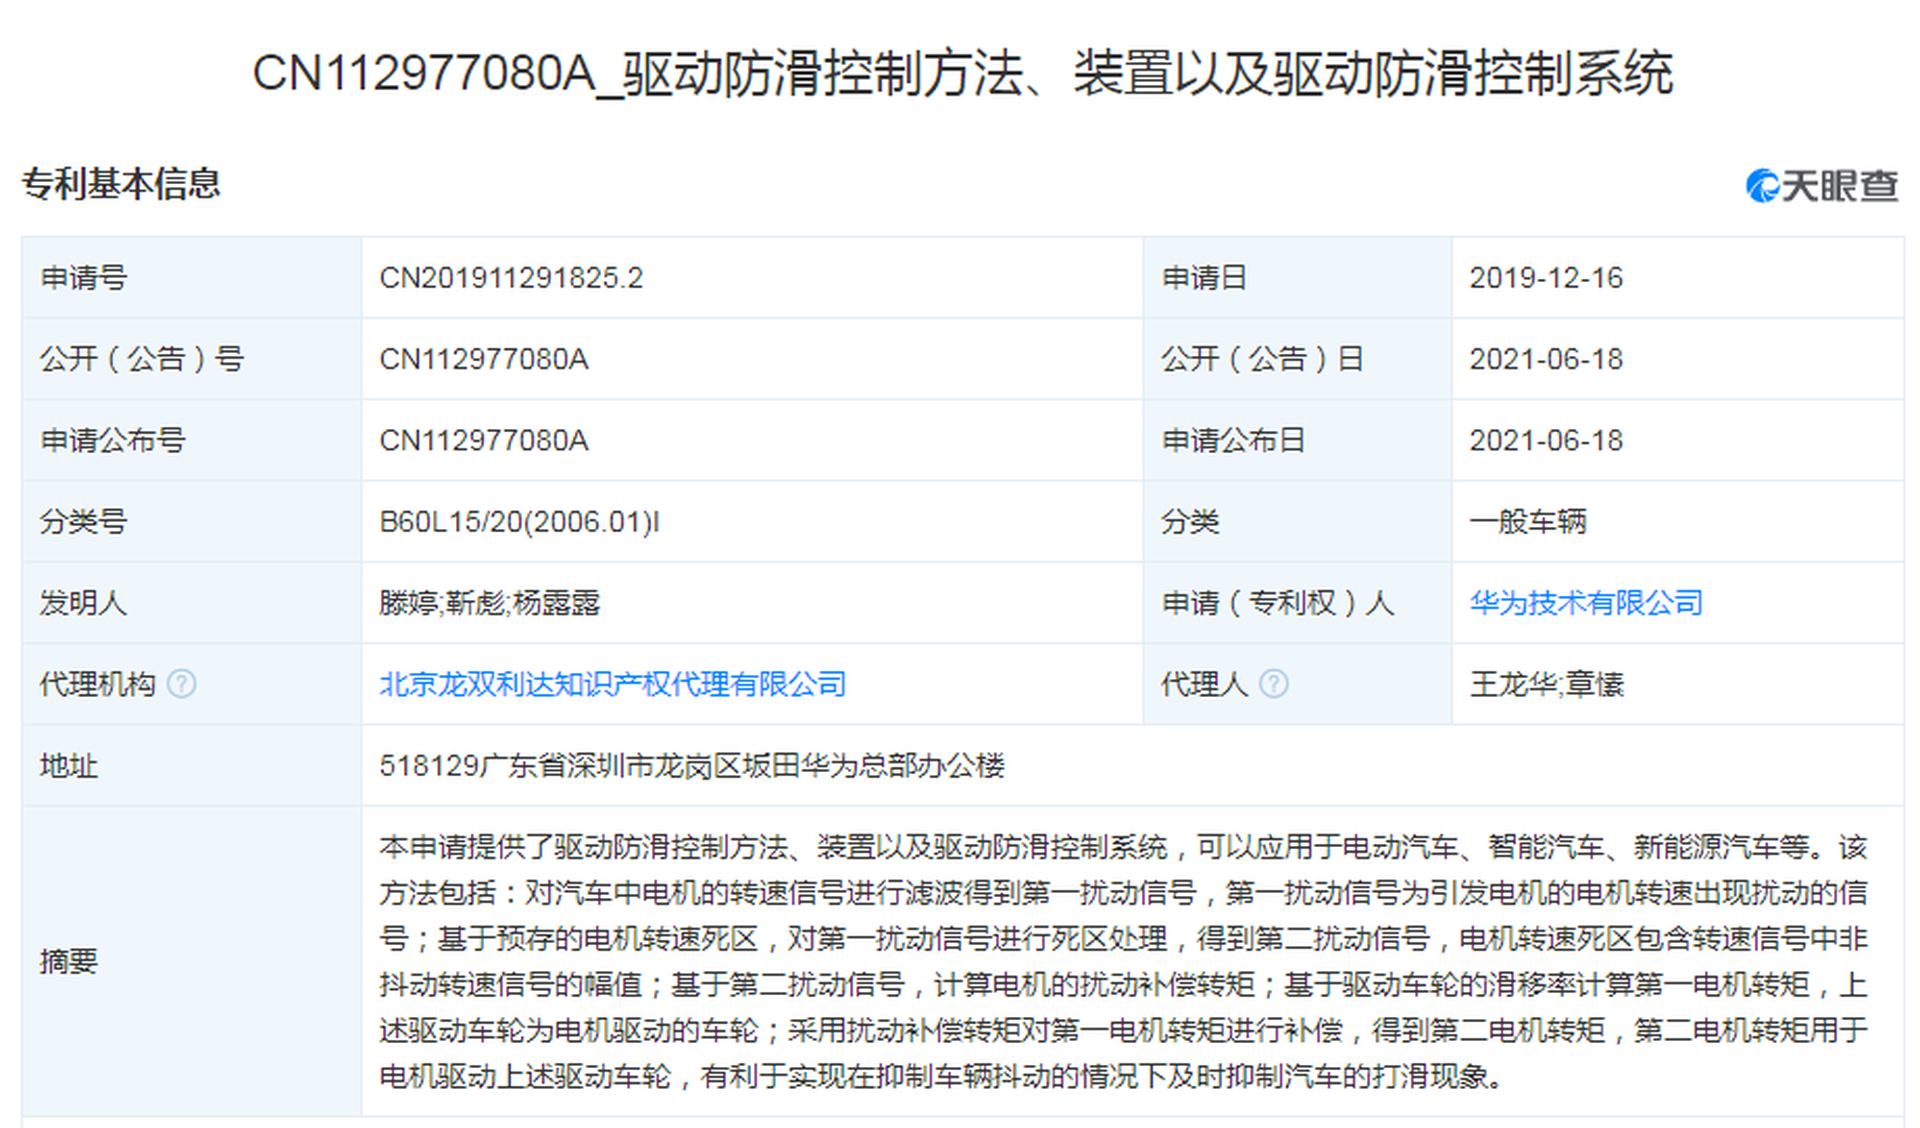The width and height of the screenshot is (1920, 1128).
Task: Click the patent title CN112977080A heading
Action: (x=962, y=73)
